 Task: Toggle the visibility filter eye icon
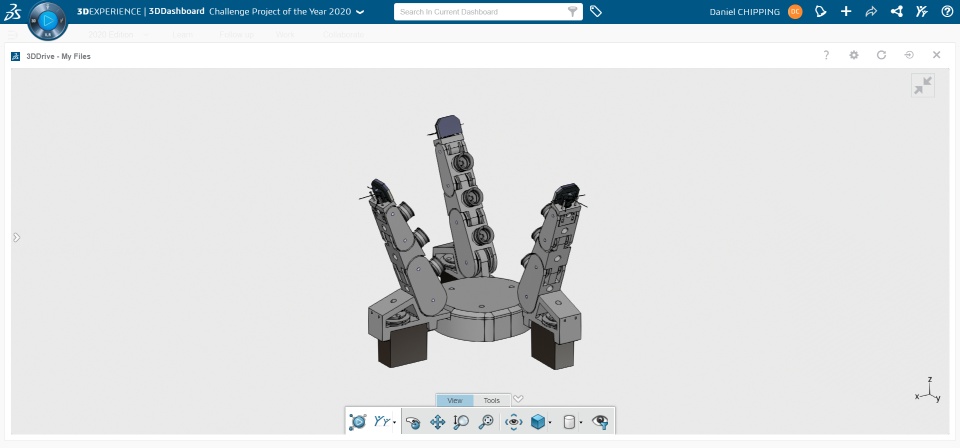tap(600, 422)
